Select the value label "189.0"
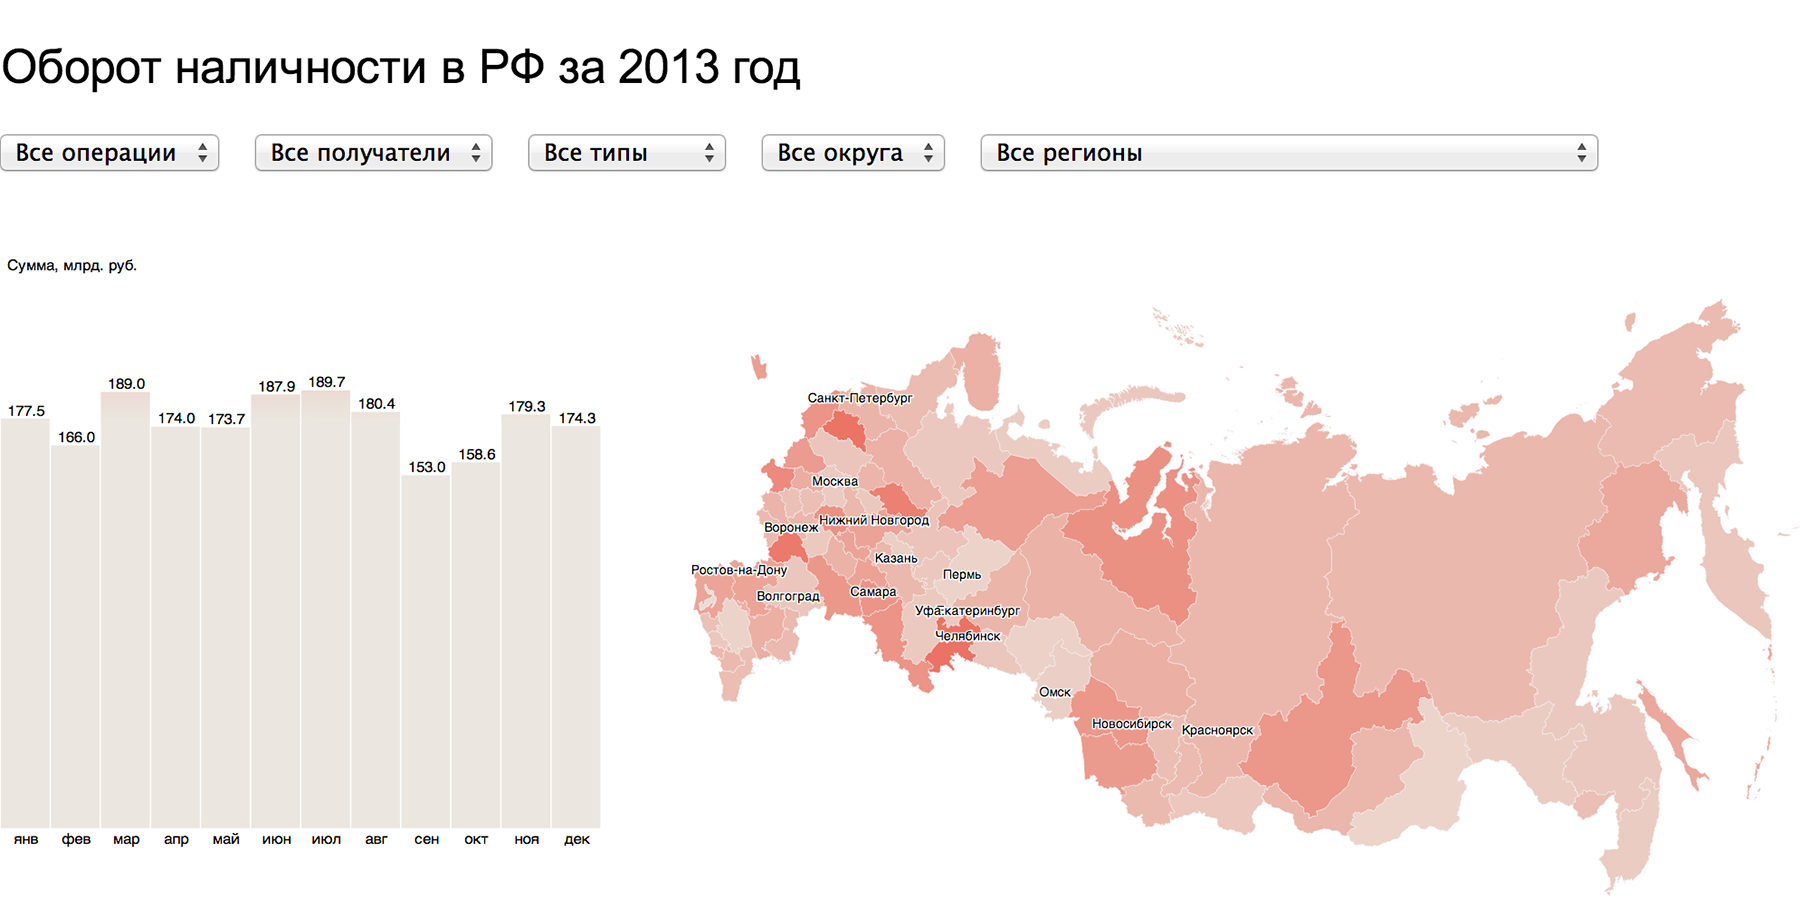This screenshot has width=1800, height=900. click(127, 384)
